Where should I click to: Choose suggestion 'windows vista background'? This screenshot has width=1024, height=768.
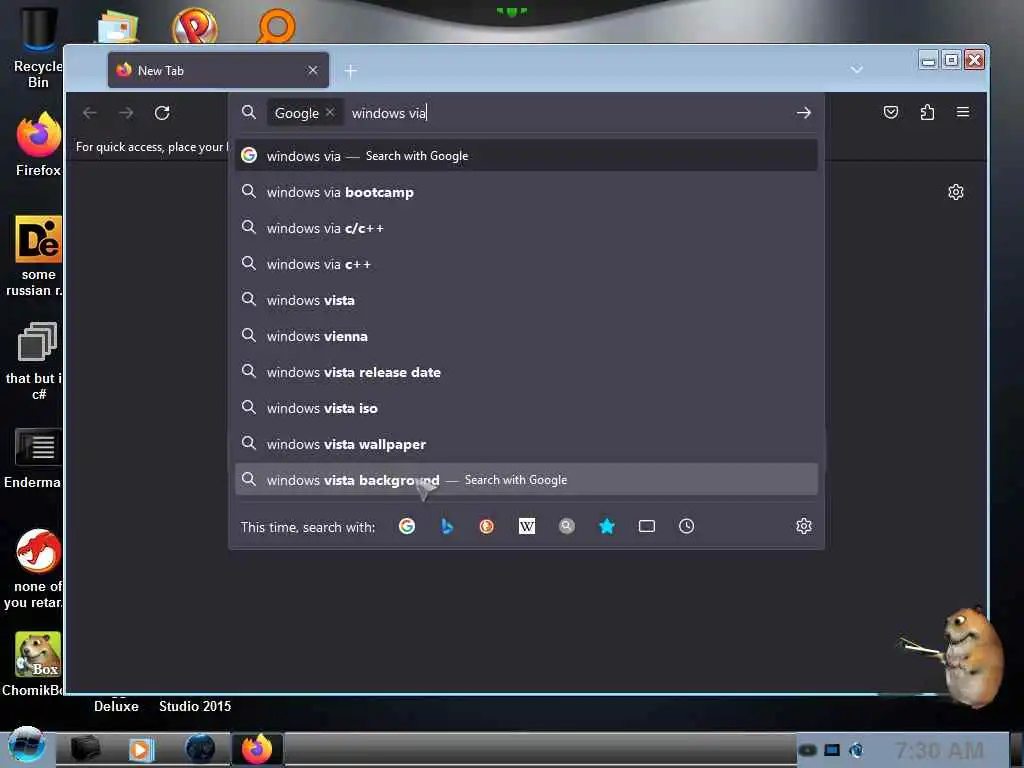pos(526,479)
